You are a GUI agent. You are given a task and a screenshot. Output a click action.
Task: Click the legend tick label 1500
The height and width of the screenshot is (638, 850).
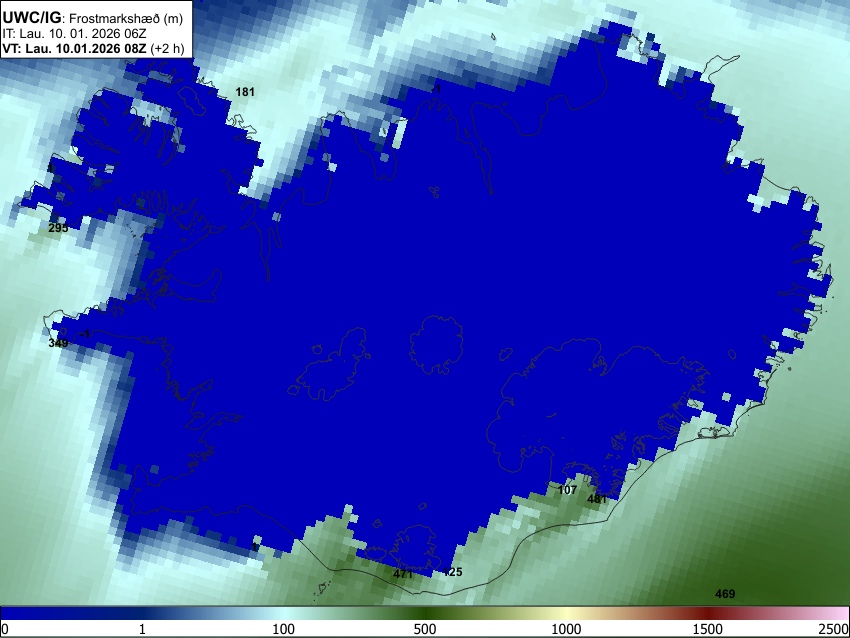click(708, 629)
